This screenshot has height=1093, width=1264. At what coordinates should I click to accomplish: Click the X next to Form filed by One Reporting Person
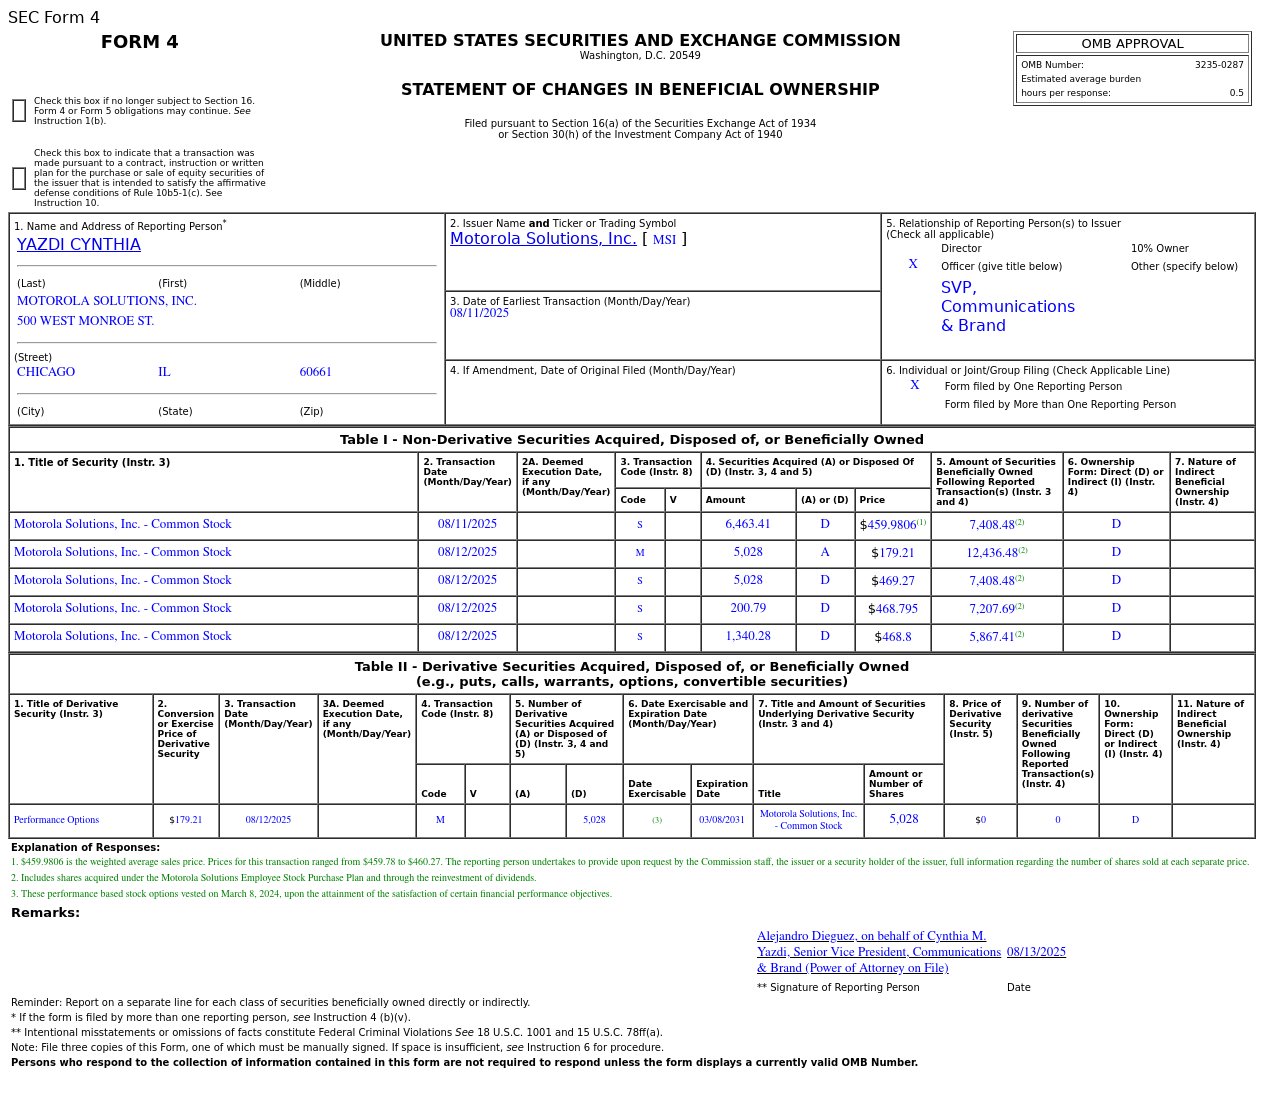[915, 385]
